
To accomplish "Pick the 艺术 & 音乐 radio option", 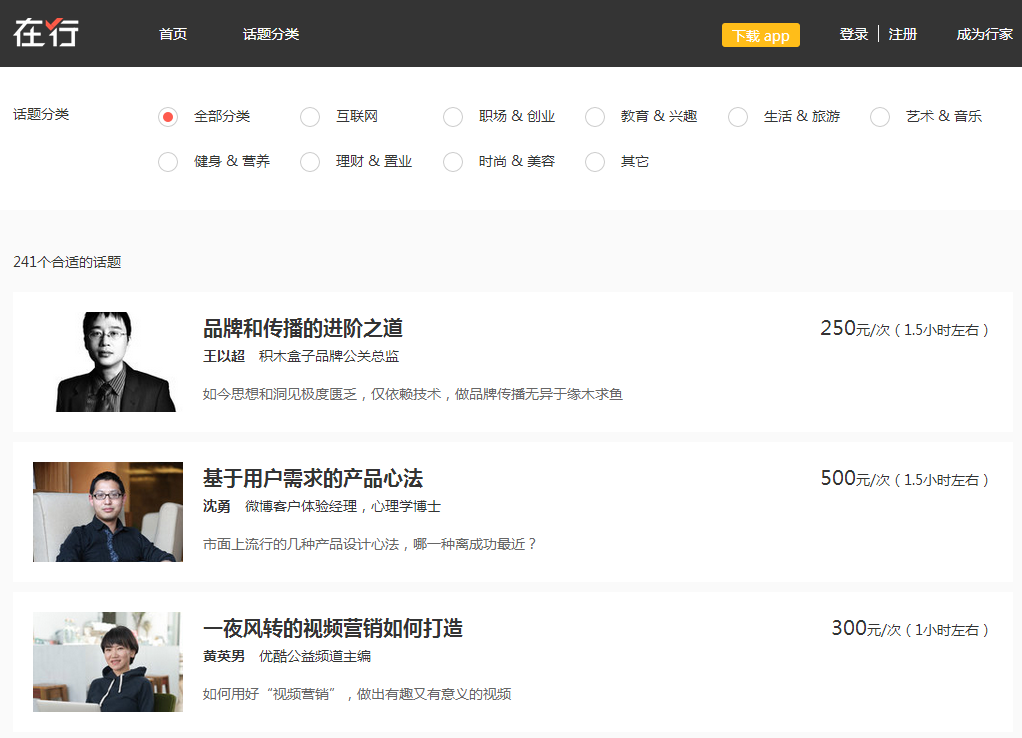I will click(x=880, y=117).
